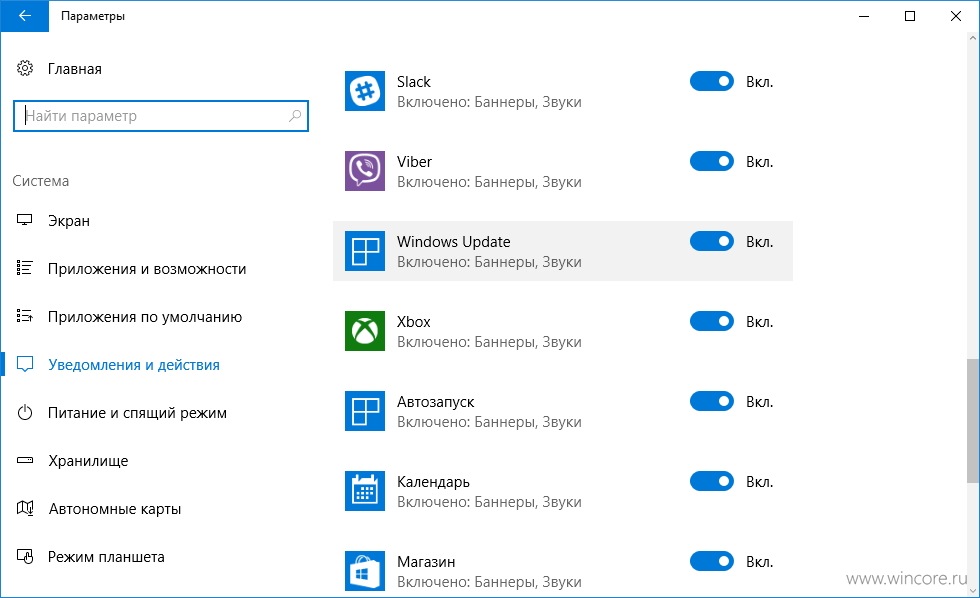The width and height of the screenshot is (980, 598).
Task: Disable Slack notifications toggle
Action: [x=711, y=81]
